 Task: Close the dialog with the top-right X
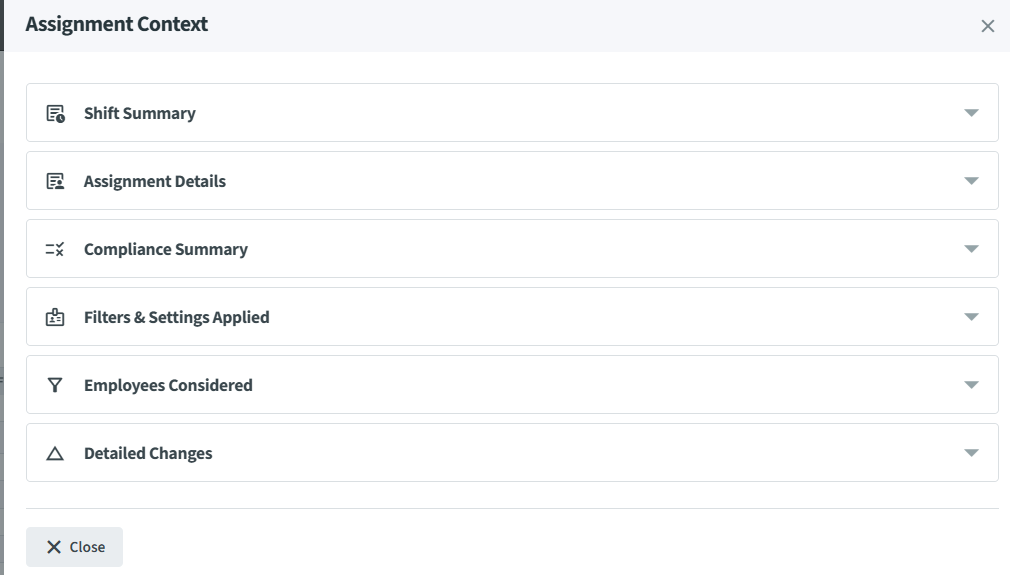[x=987, y=26]
